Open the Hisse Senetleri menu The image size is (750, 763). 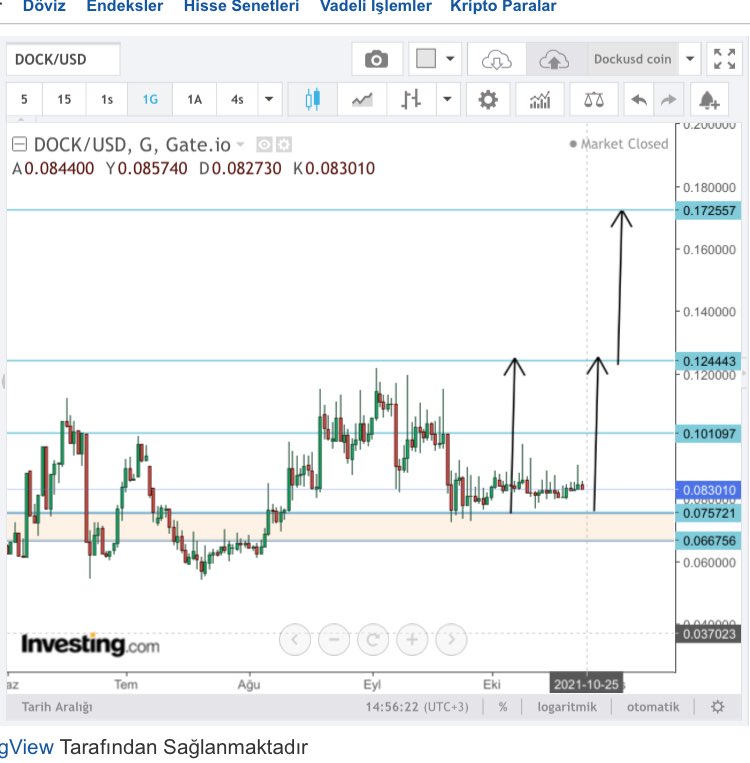241,6
